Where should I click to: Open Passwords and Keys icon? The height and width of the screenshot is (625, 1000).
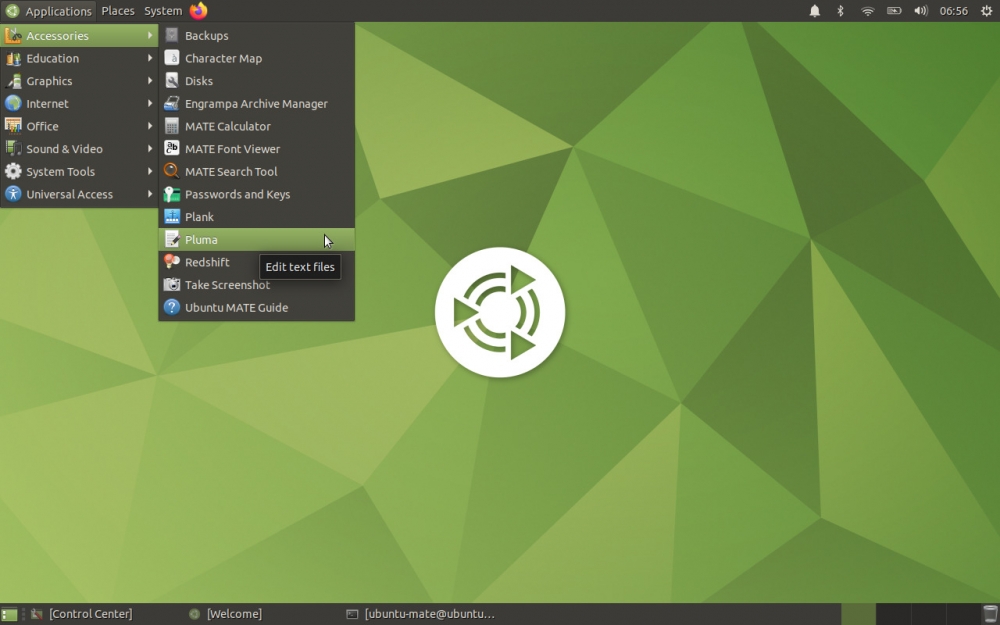[172, 194]
